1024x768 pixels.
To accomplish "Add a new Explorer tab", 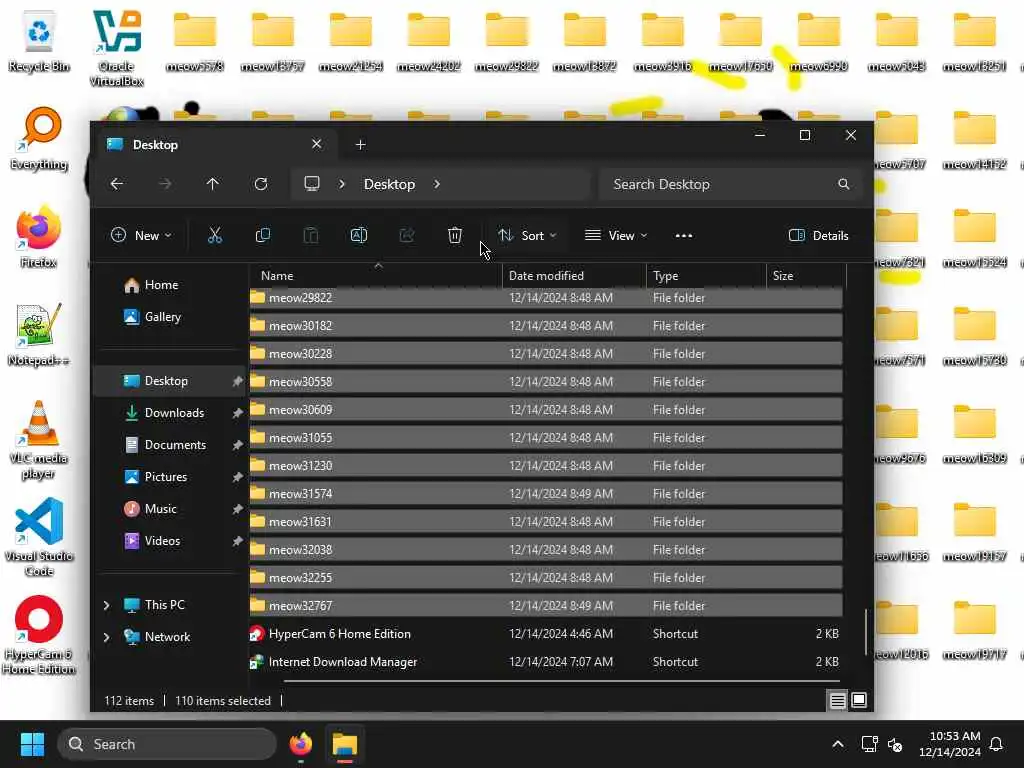I will [x=360, y=144].
